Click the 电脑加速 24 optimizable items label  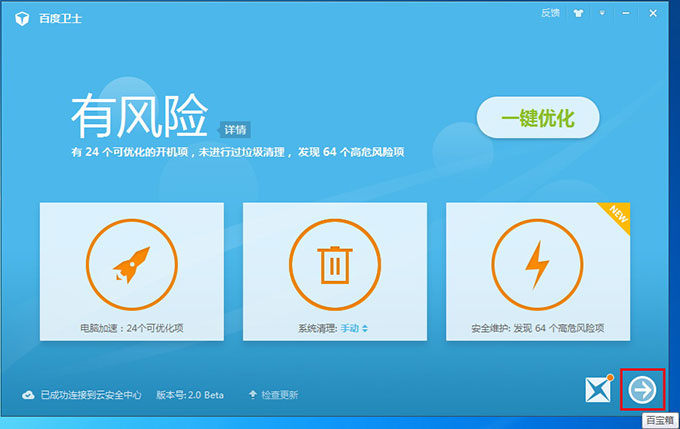coord(131,328)
